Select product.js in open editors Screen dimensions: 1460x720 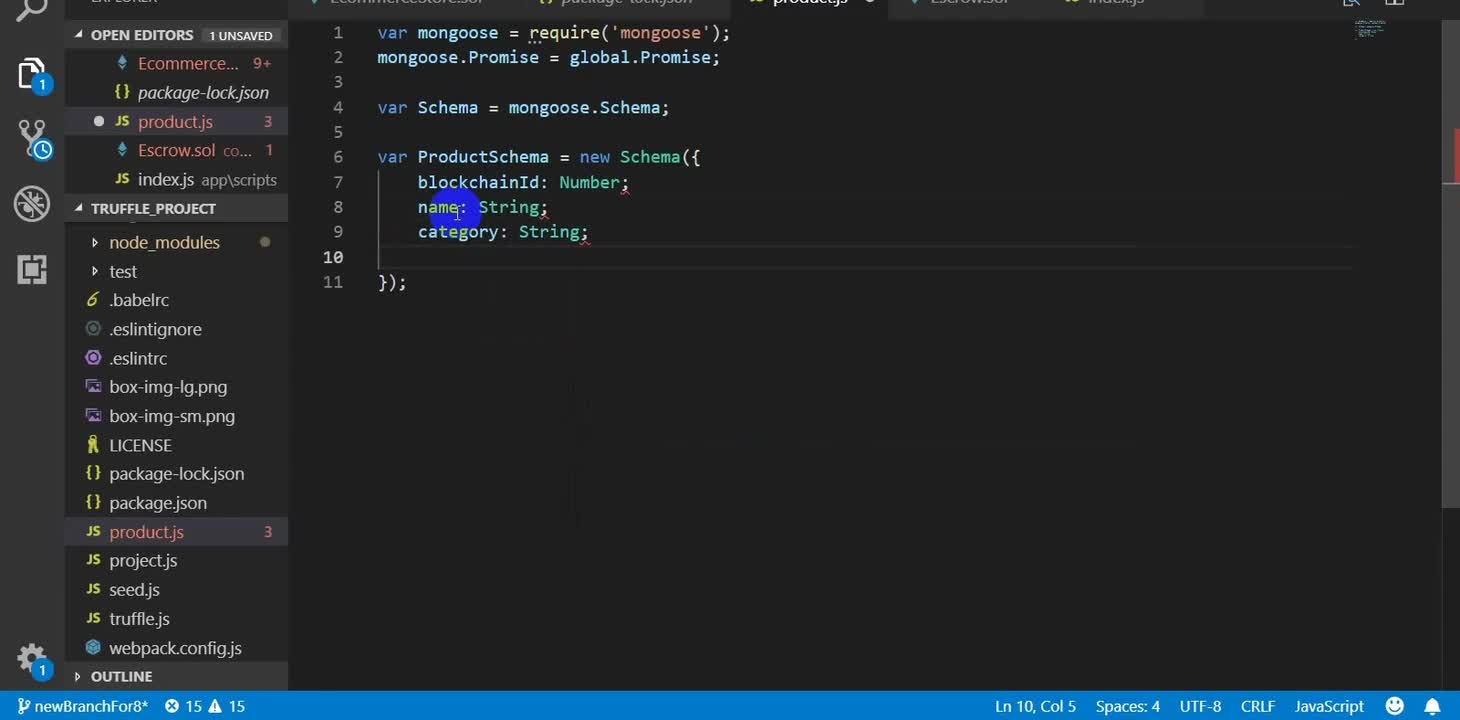click(x=175, y=121)
